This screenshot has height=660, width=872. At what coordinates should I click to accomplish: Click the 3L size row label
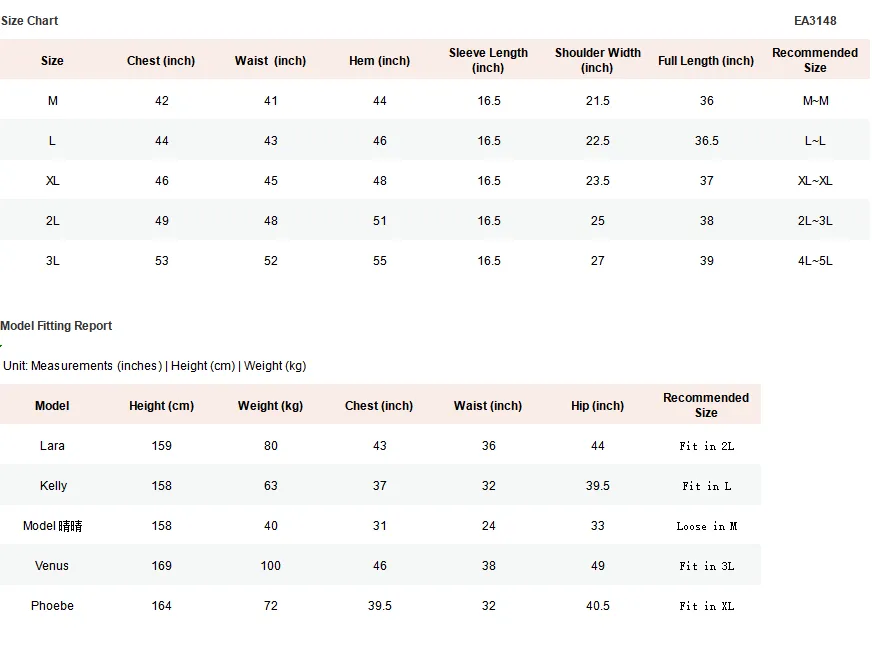pyautogui.click(x=52, y=261)
